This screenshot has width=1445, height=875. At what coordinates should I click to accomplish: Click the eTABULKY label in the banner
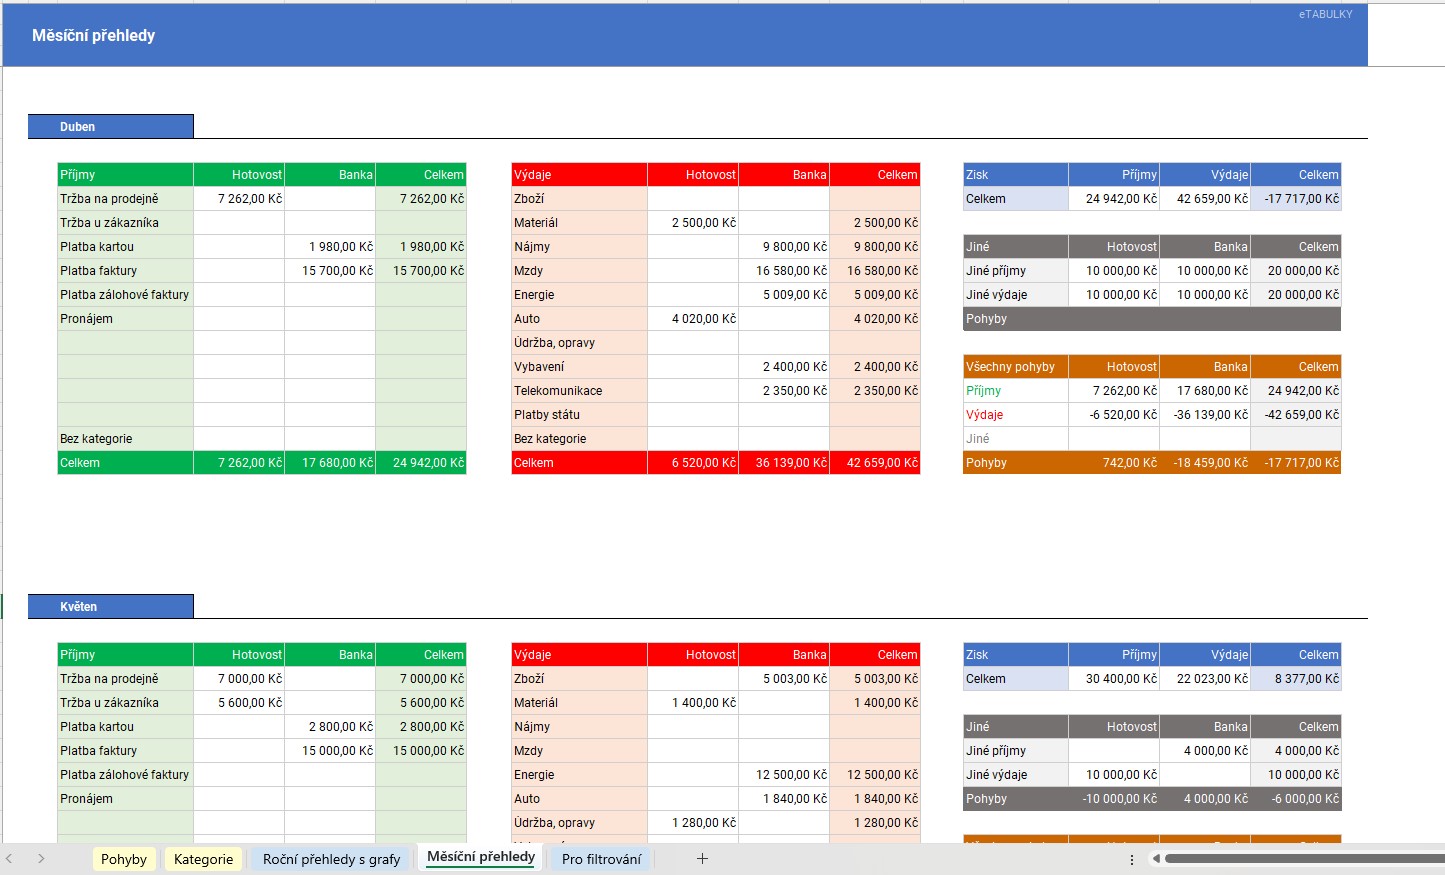[x=1325, y=14]
